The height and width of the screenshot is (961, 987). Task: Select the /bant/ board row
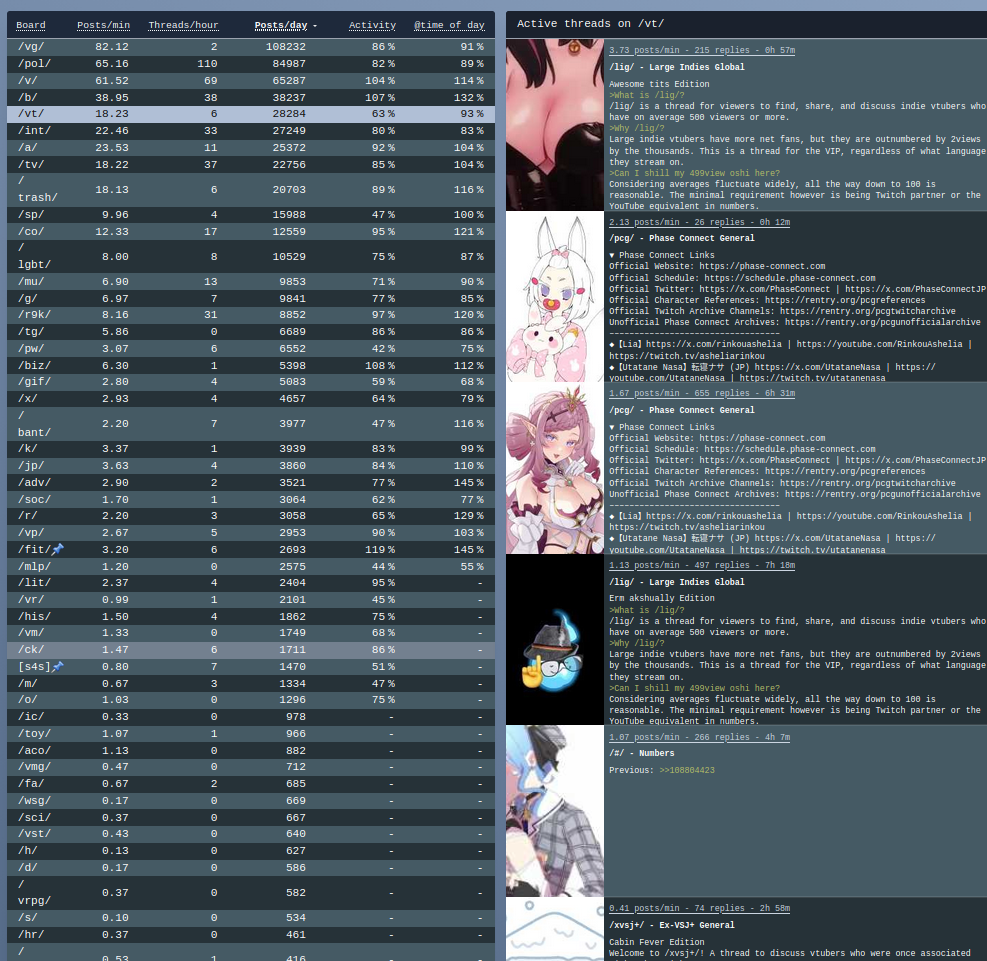point(251,424)
